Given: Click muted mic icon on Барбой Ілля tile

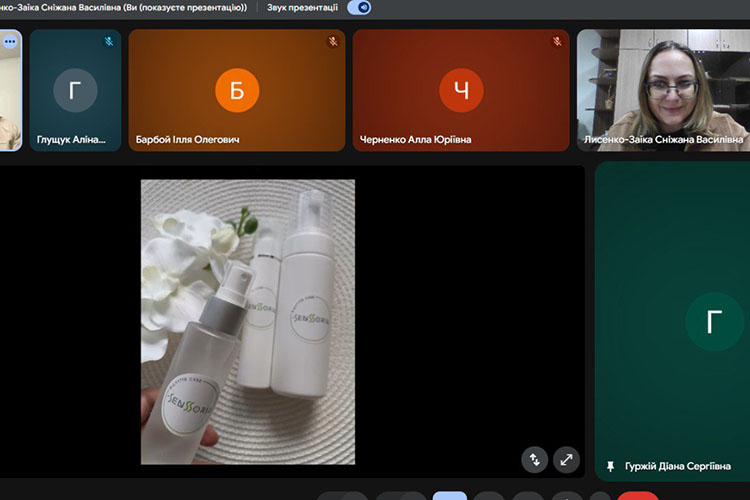Looking at the screenshot, I should click(x=333, y=42).
